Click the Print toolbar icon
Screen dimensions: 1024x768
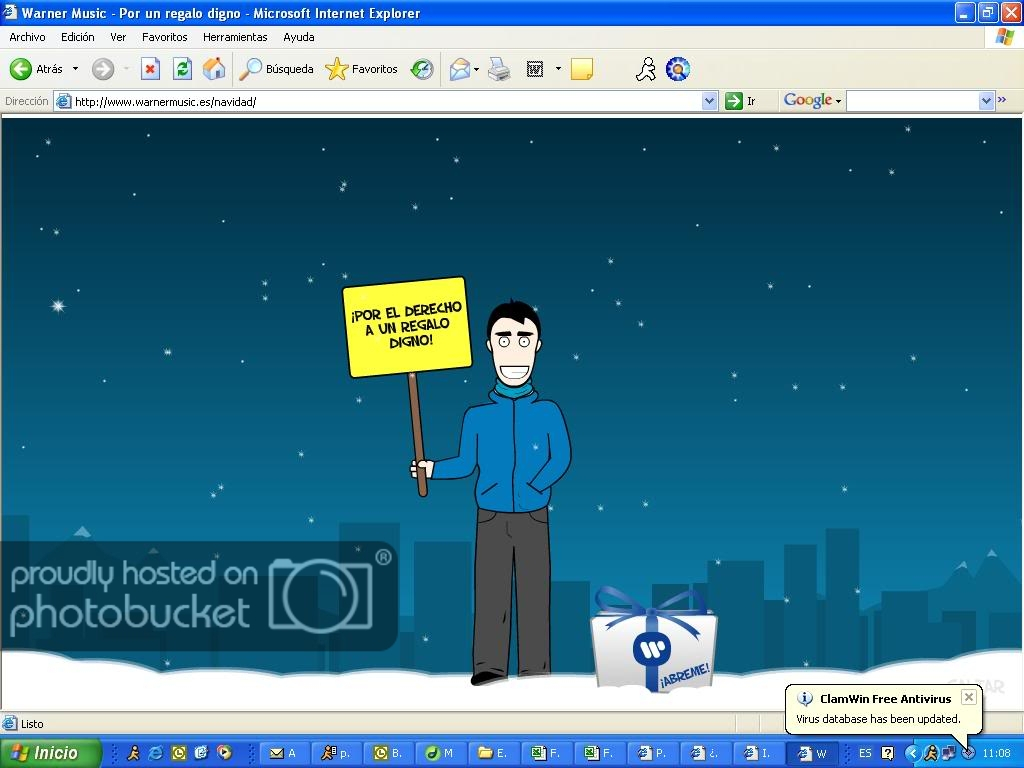499,69
